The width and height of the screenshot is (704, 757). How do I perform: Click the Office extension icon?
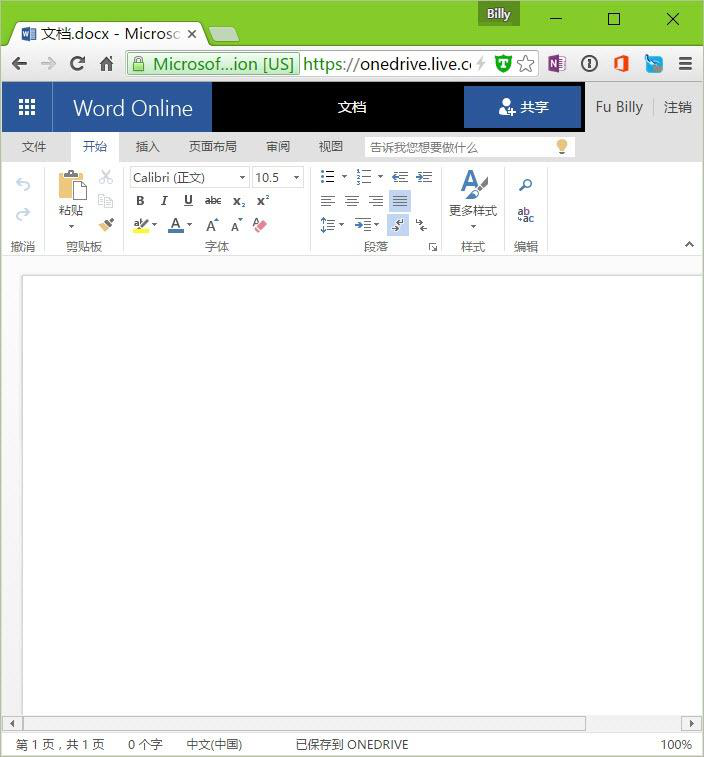pyautogui.click(x=621, y=63)
